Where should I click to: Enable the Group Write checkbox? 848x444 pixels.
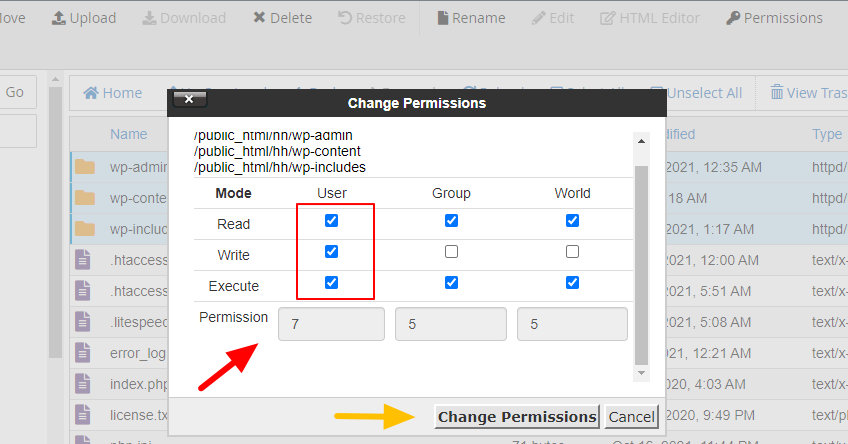click(x=452, y=252)
